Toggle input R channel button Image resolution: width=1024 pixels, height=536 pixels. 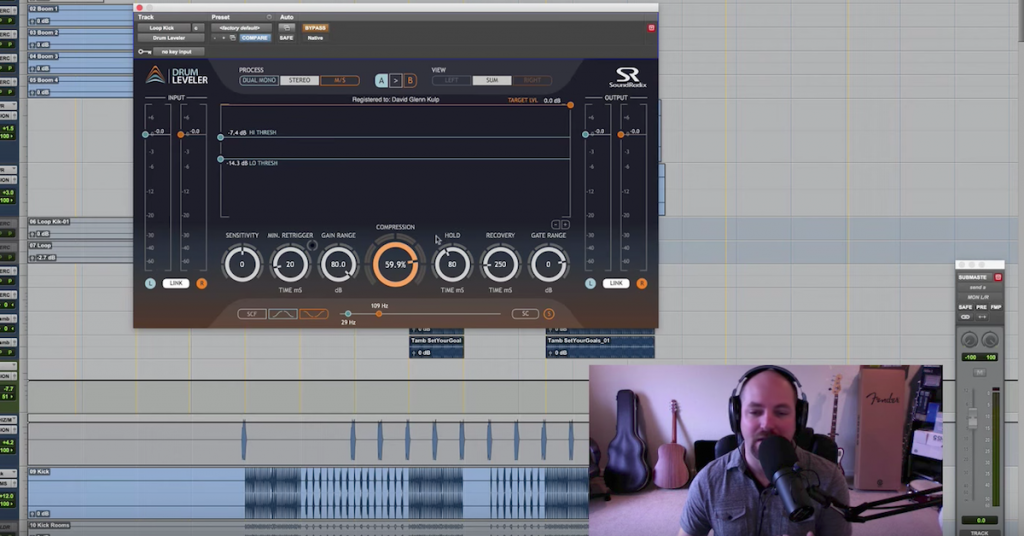pyautogui.click(x=202, y=283)
